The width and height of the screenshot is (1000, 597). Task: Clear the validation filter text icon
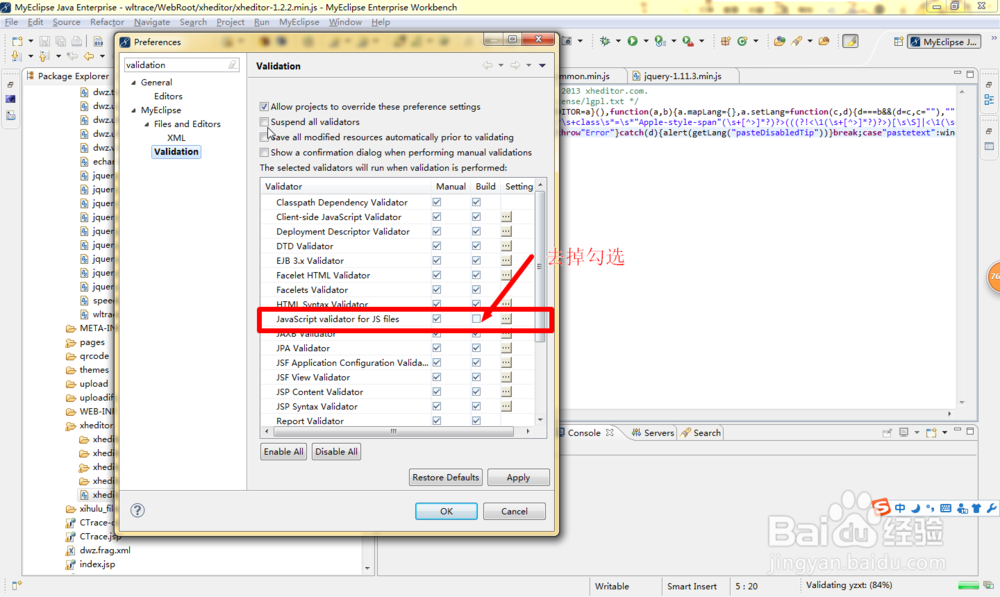pyautogui.click(x=233, y=65)
